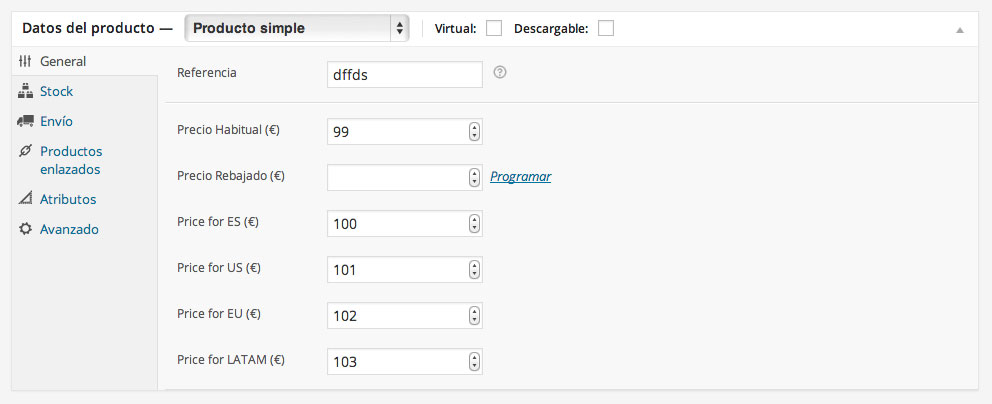Click the Price for US stepper
The width and height of the screenshot is (992, 404).
pyautogui.click(x=474, y=270)
